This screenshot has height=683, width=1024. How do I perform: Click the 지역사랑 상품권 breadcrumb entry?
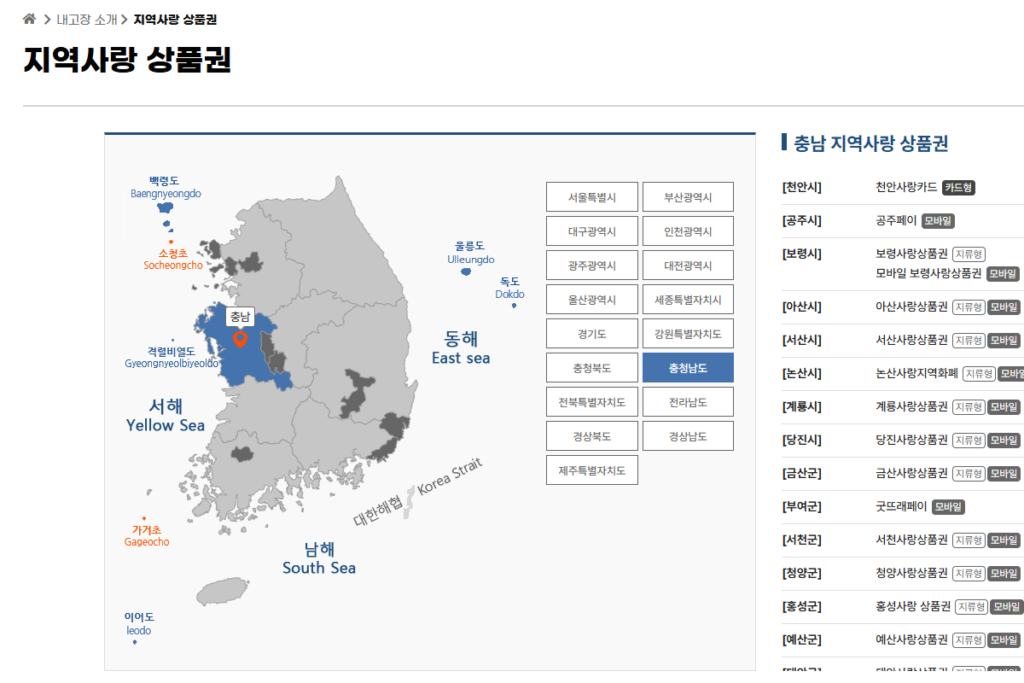click(x=176, y=18)
